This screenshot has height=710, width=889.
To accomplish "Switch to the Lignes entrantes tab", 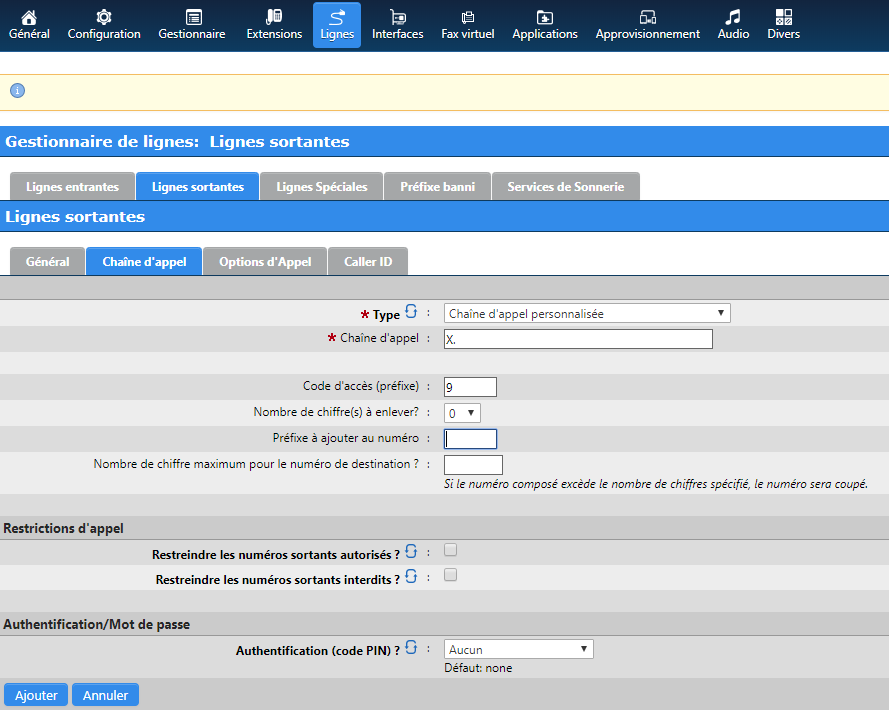I will 72,187.
